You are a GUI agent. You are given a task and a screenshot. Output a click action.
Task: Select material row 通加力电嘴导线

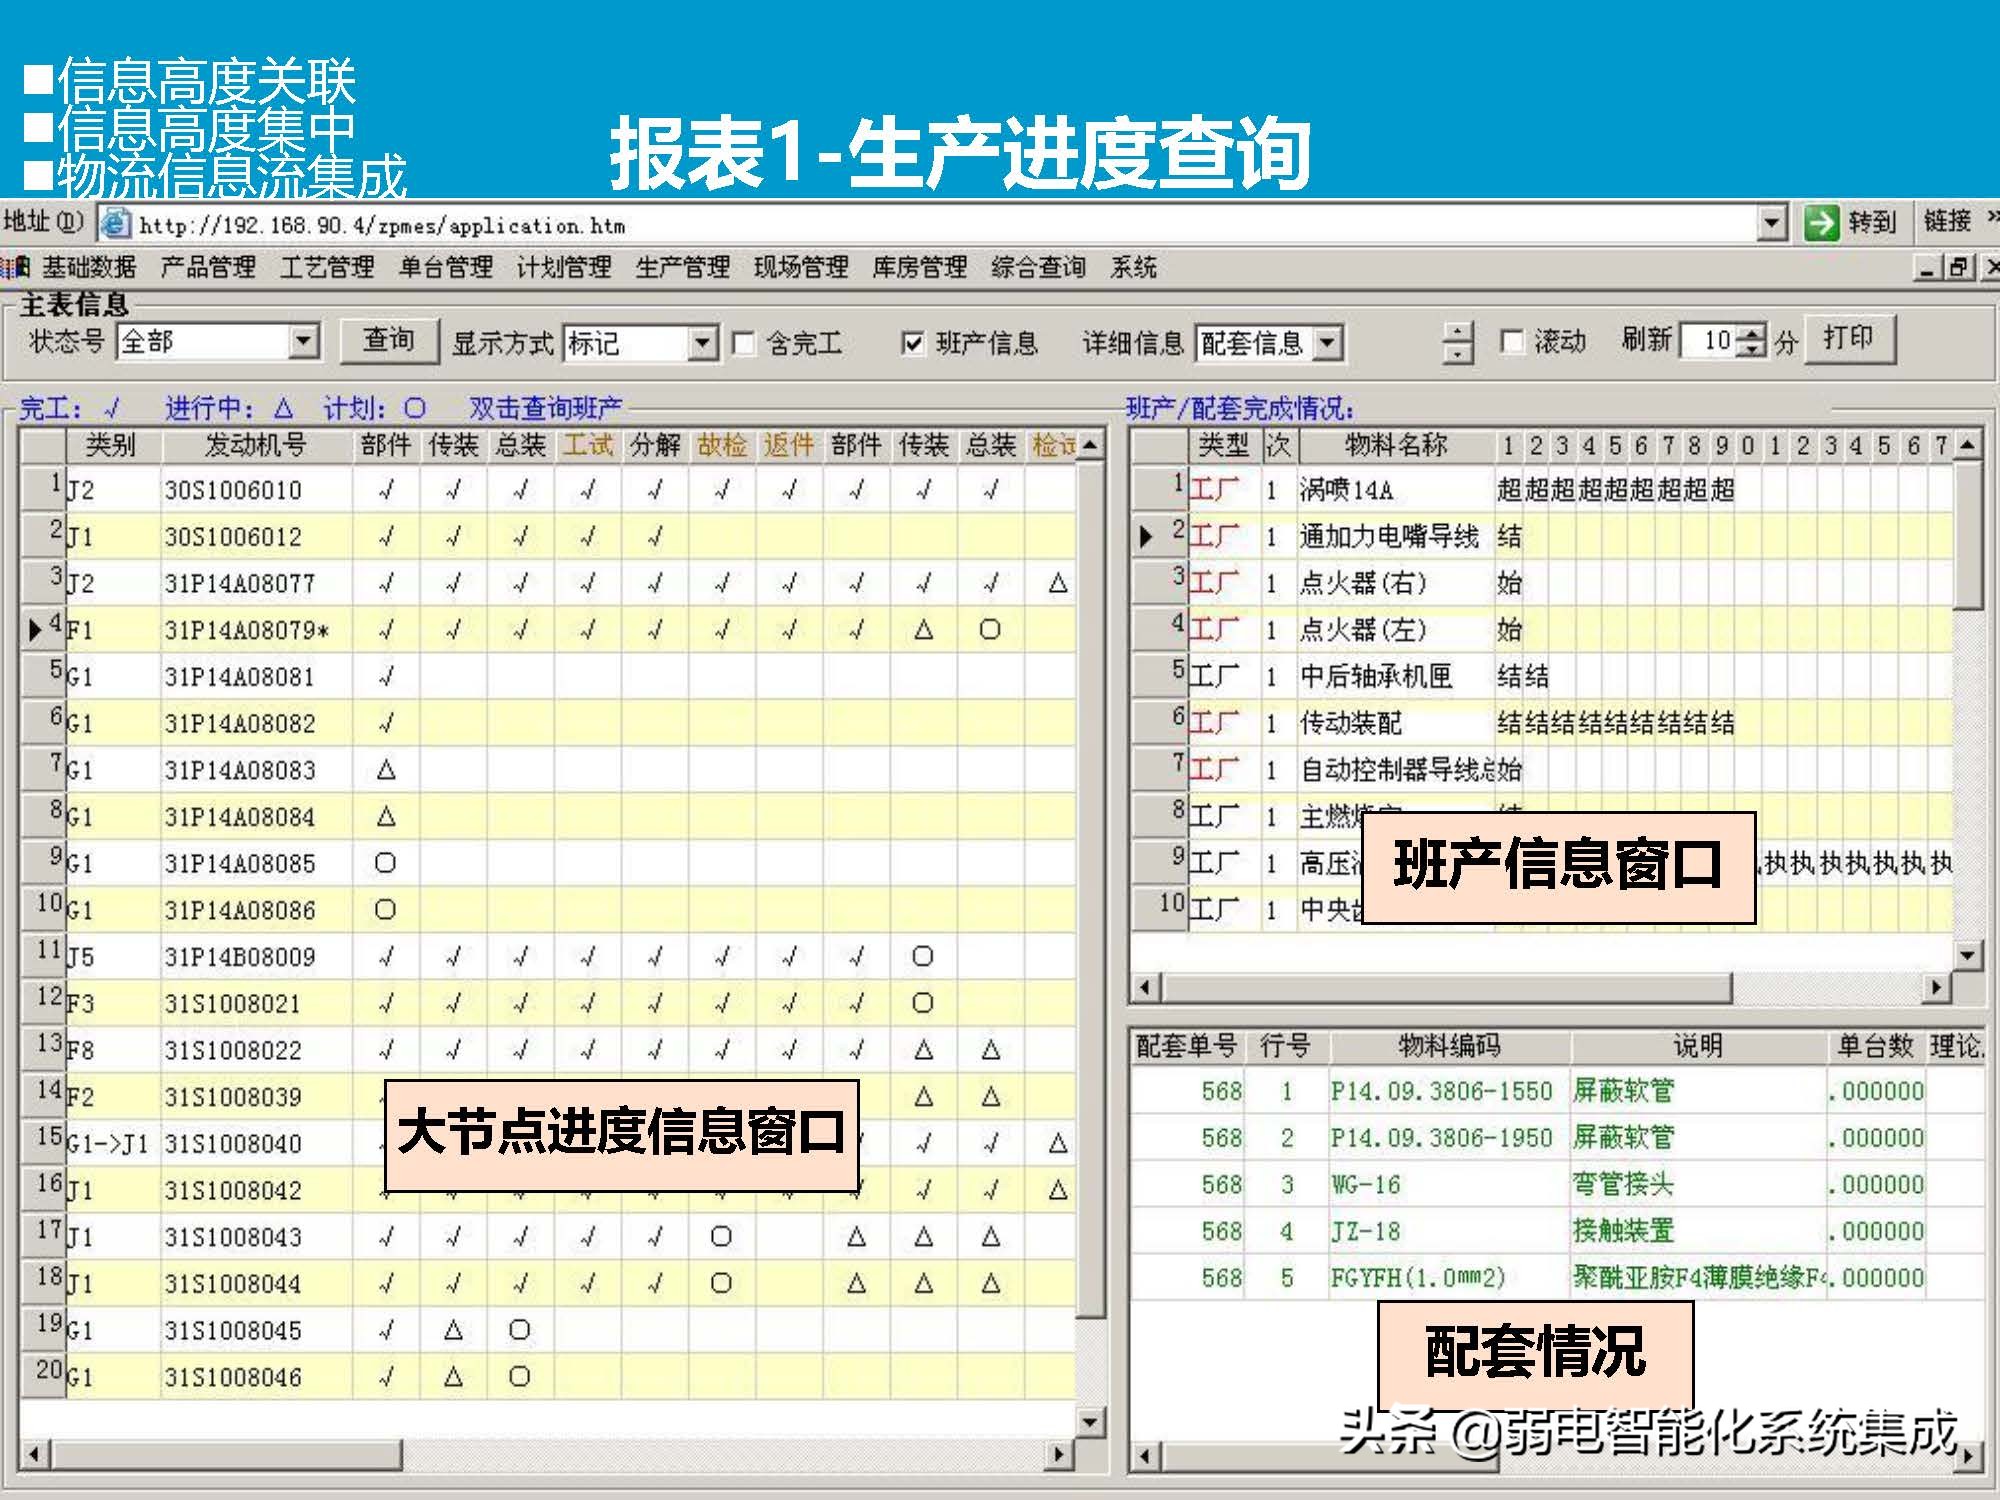[x=1541, y=537]
